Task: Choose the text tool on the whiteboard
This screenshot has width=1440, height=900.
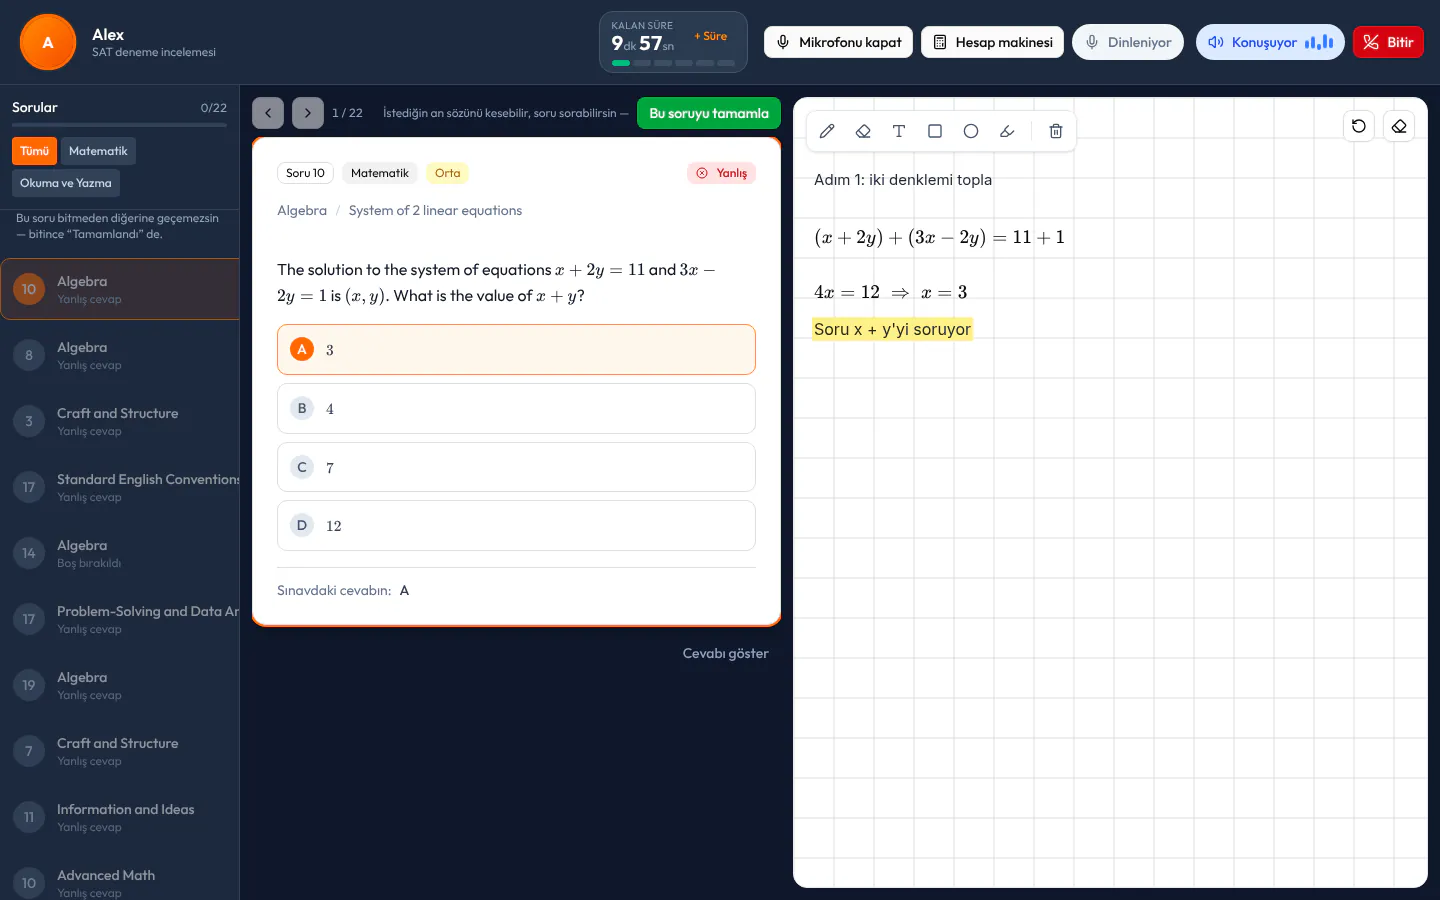Action: coord(899,131)
